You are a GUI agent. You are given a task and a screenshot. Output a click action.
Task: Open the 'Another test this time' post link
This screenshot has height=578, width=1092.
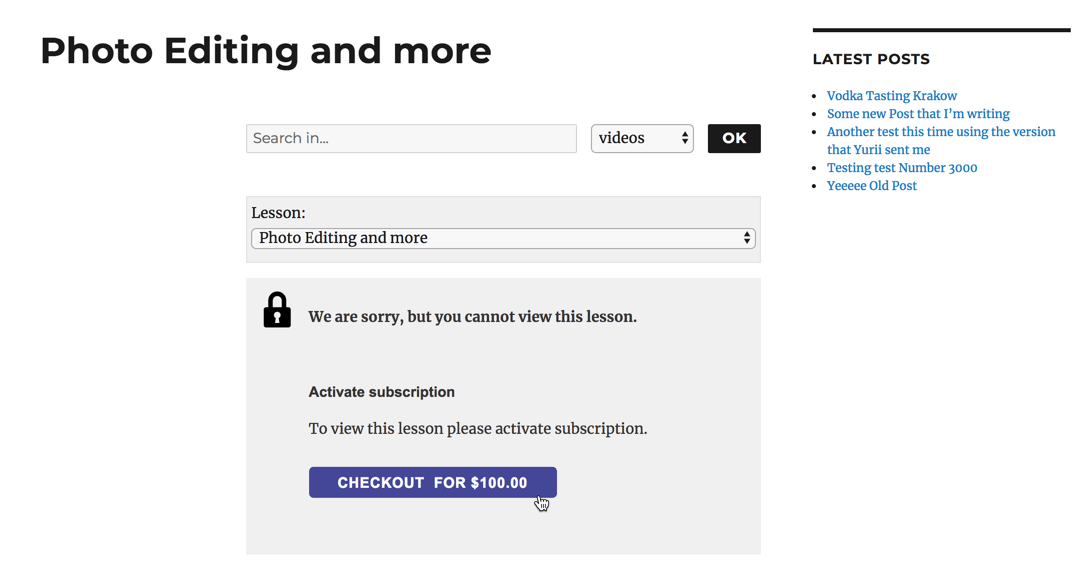pos(940,132)
